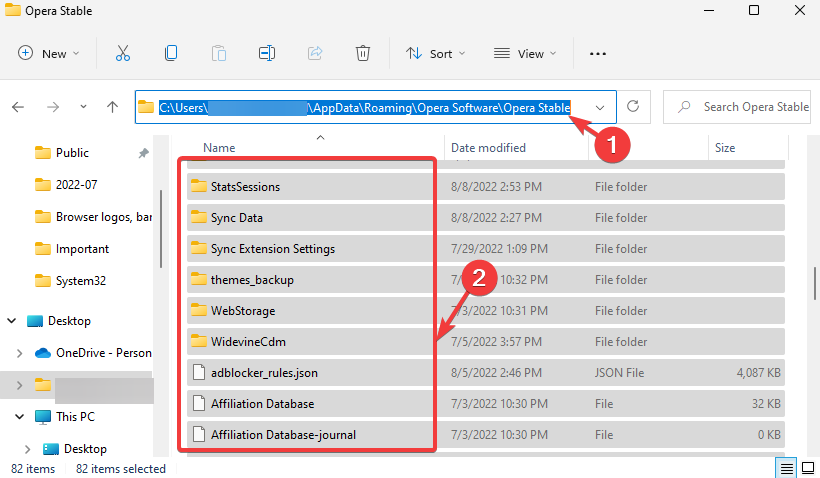The width and height of the screenshot is (820, 478).
Task: Open recent locations dropdown chevron
Action: 83,107
